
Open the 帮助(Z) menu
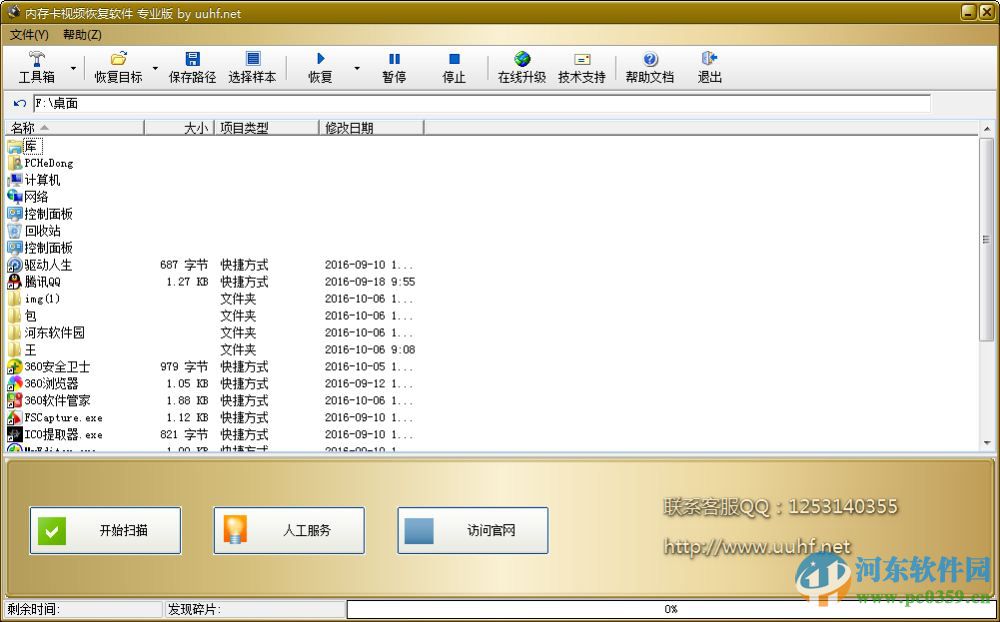pos(82,34)
